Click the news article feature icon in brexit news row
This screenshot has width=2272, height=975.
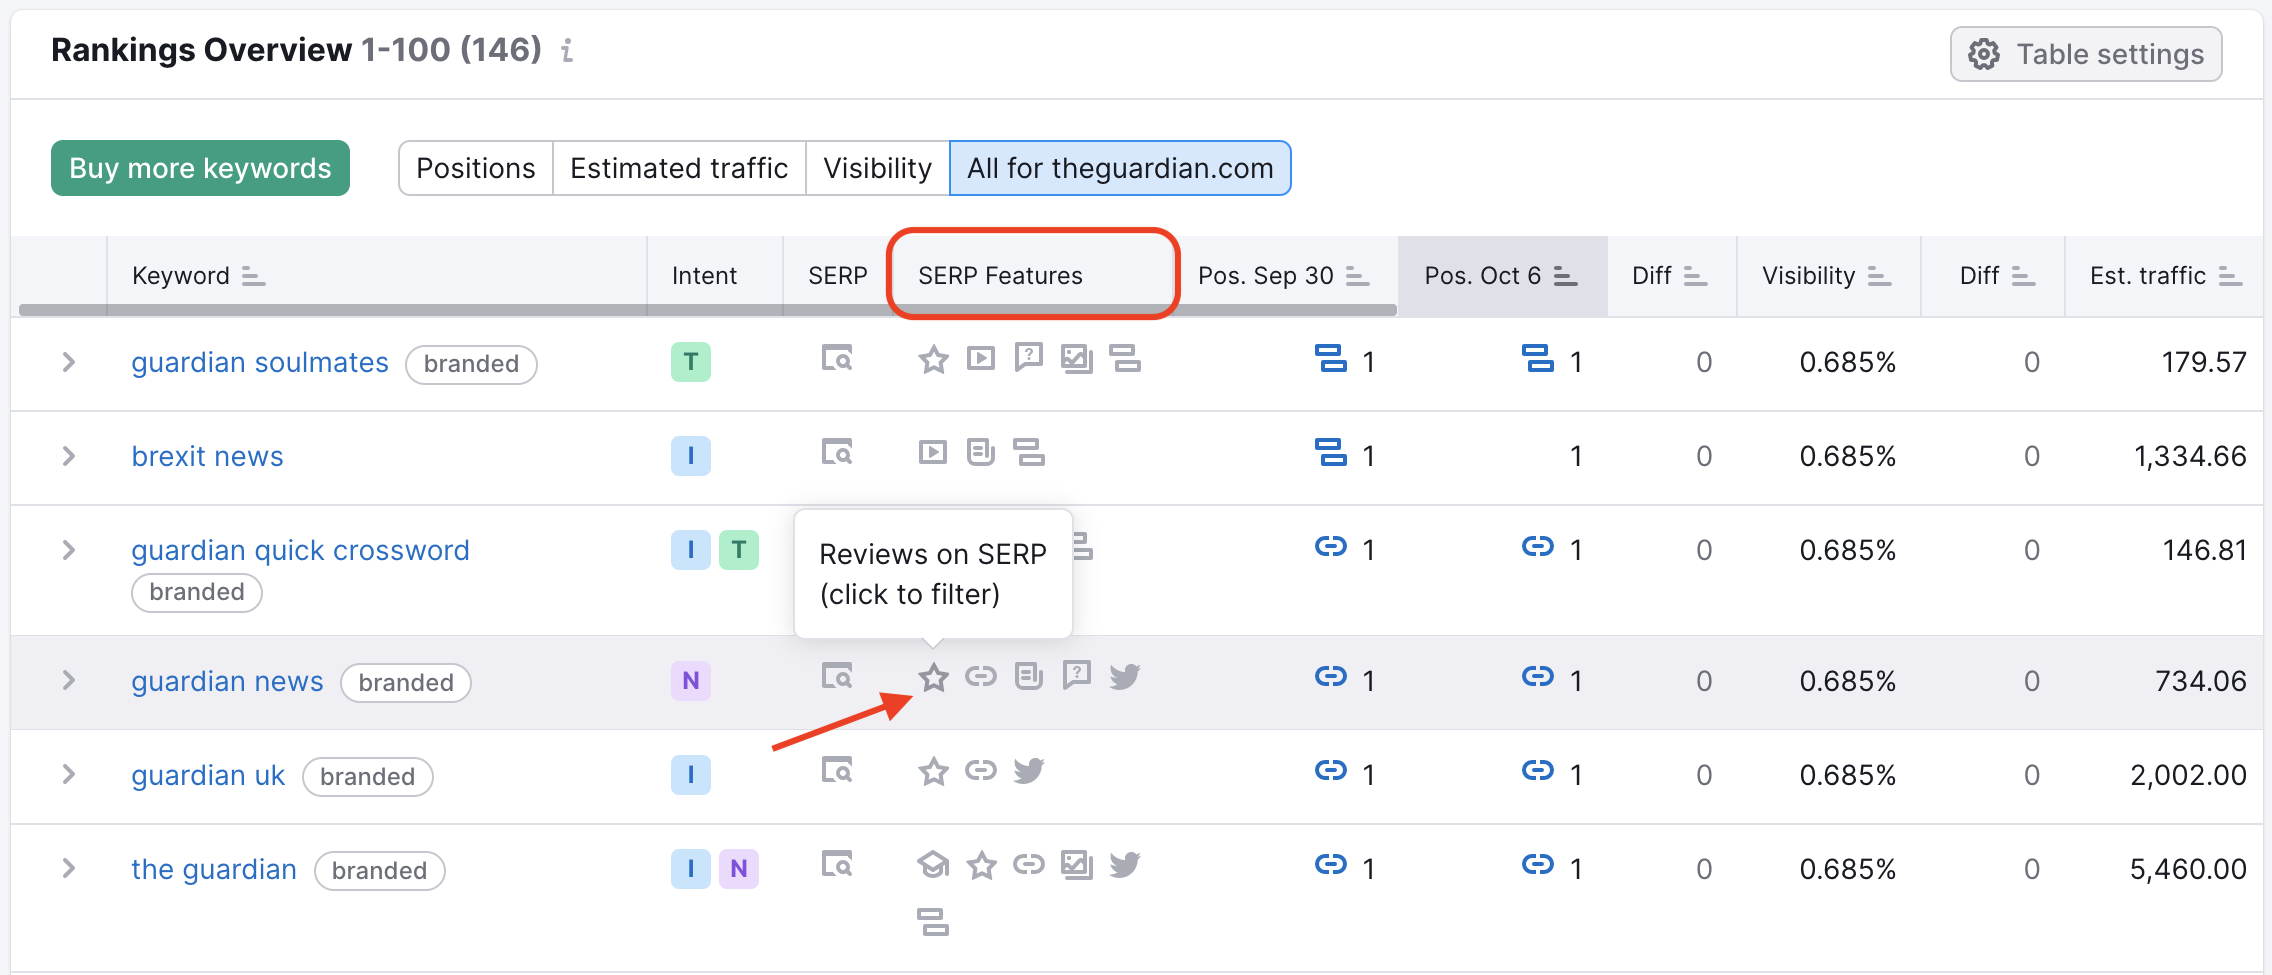point(981,452)
